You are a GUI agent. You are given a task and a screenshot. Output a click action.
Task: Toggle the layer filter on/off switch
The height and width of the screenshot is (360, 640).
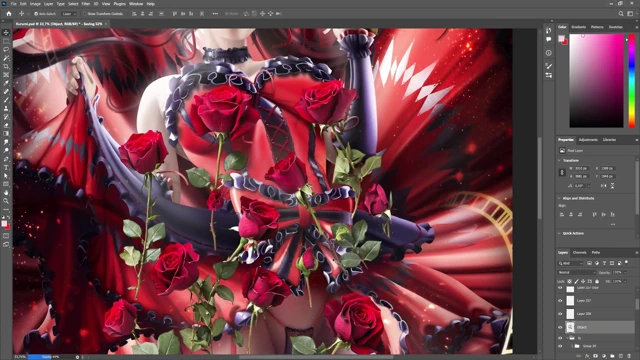coord(627,262)
